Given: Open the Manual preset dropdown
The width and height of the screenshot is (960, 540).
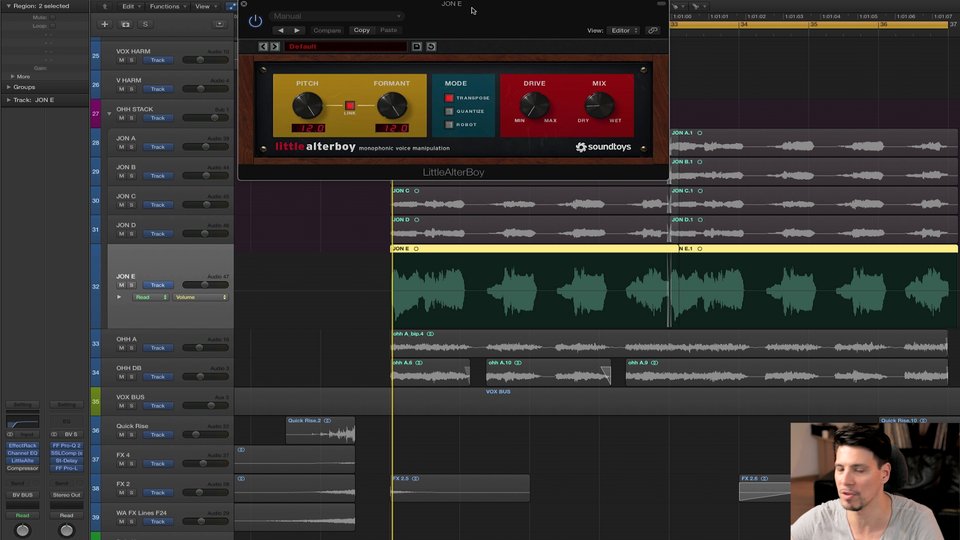Looking at the screenshot, I should click(x=336, y=16).
